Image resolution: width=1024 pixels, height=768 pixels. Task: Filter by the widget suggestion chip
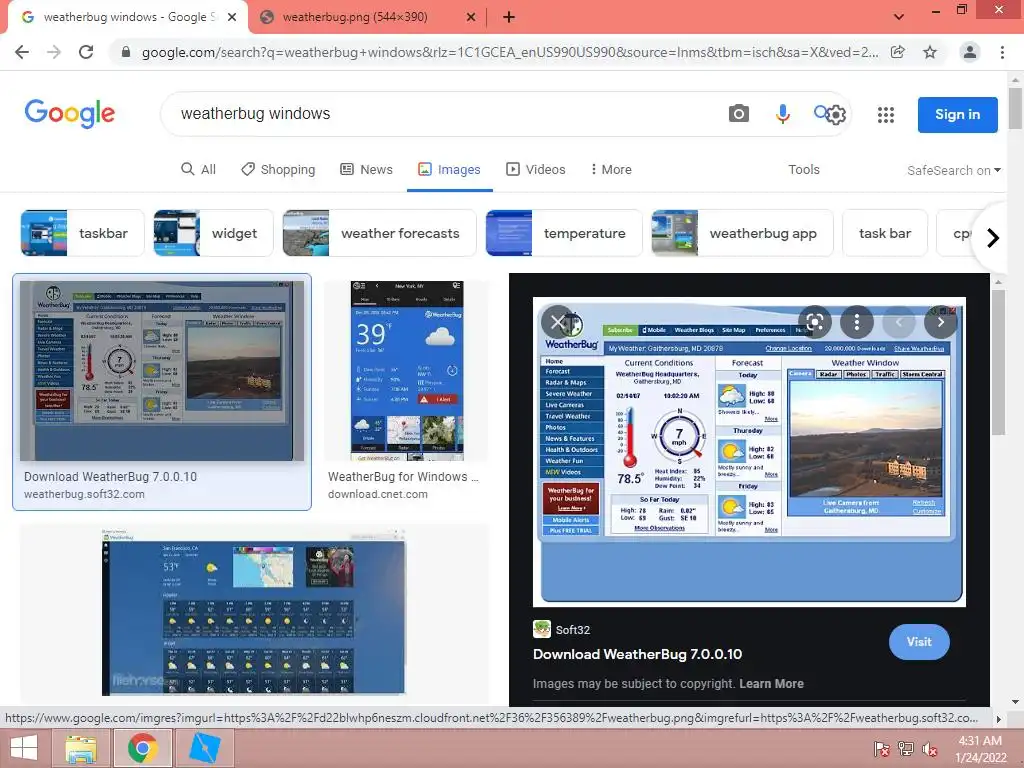coord(213,233)
